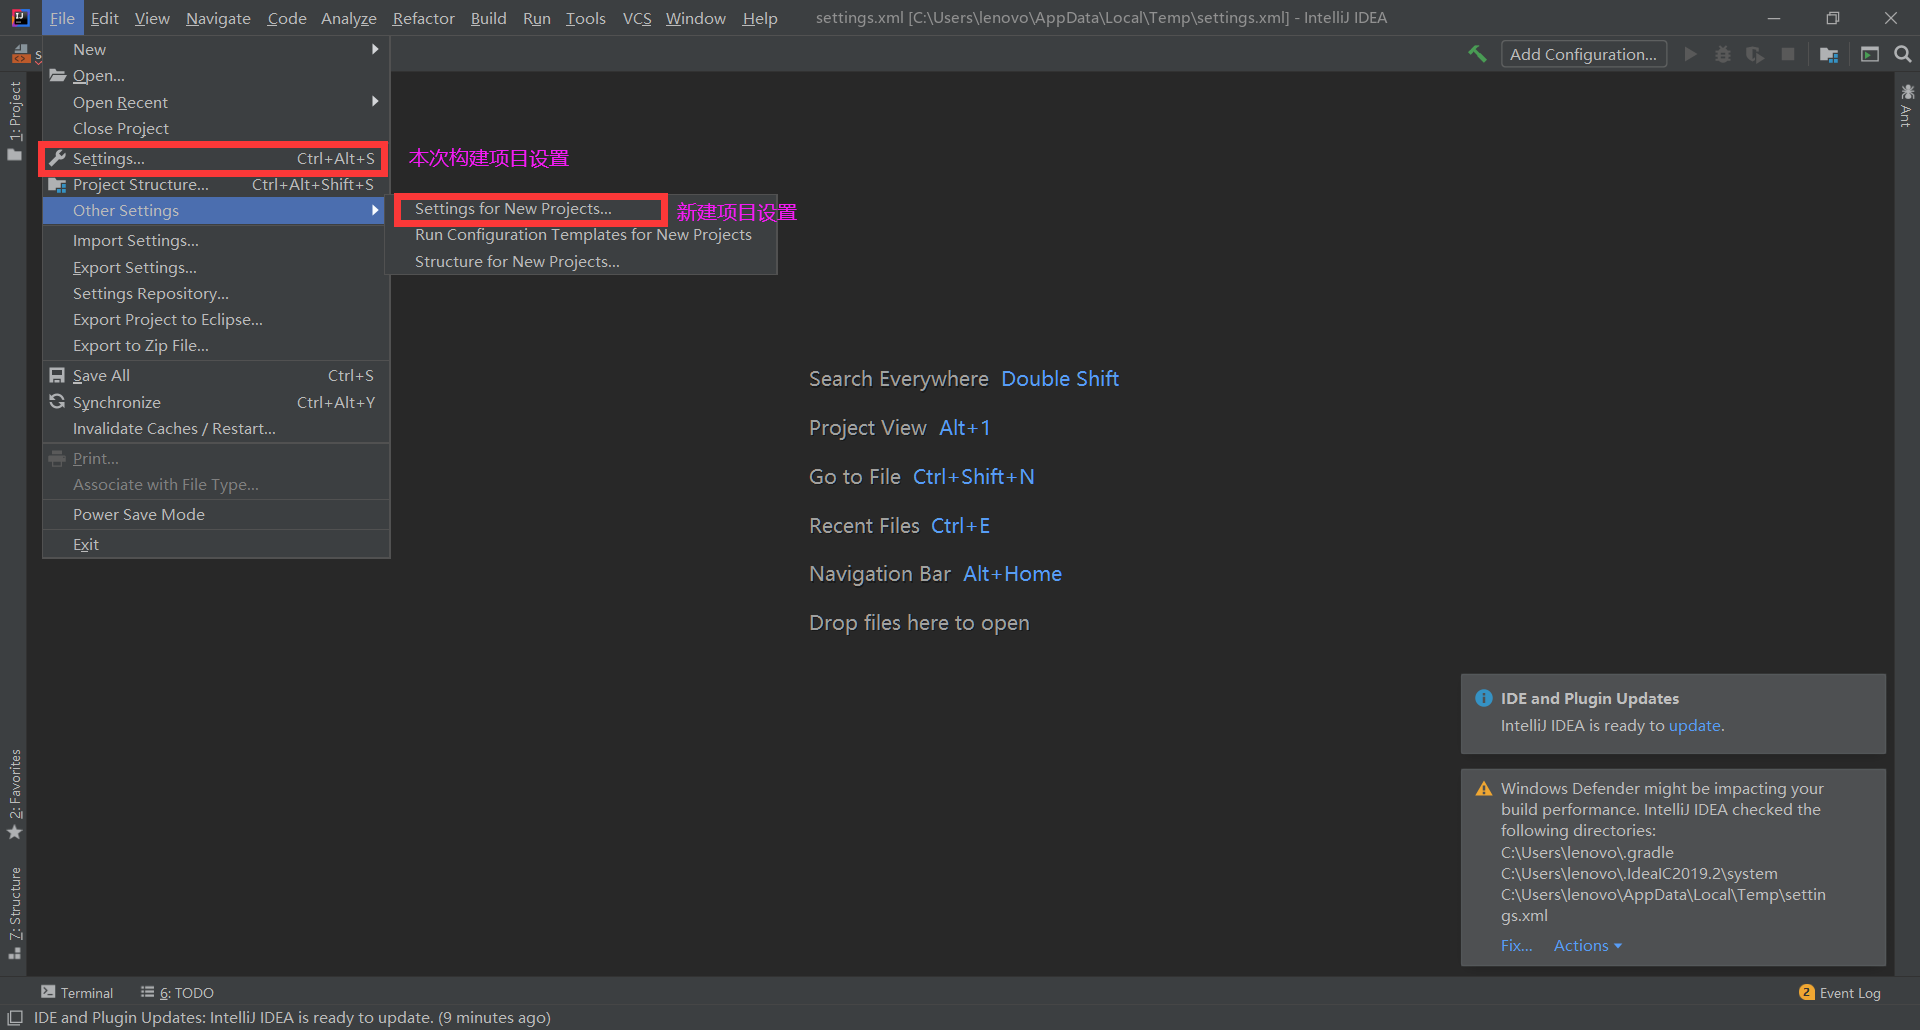Screen dimensions: 1920x1030
Task: Click the Search Everywhere magnifier icon
Action: point(1903,54)
